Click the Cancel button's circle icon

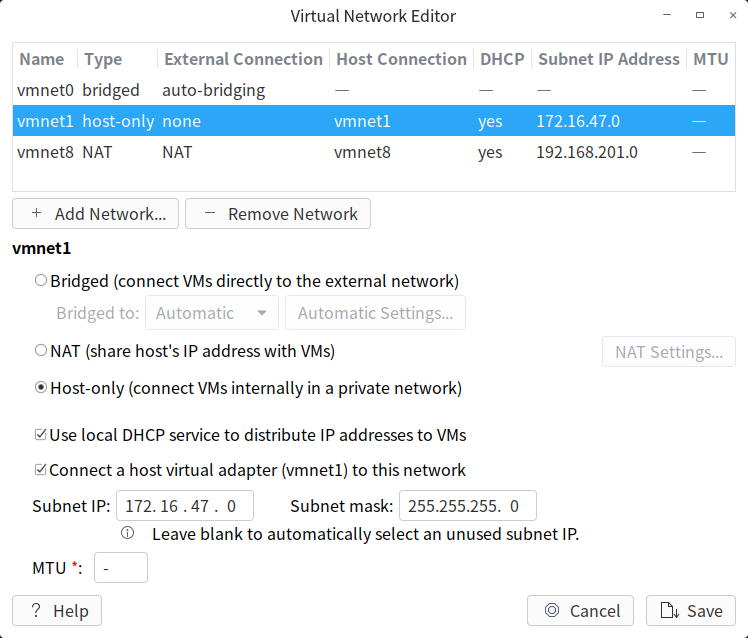coord(551,611)
